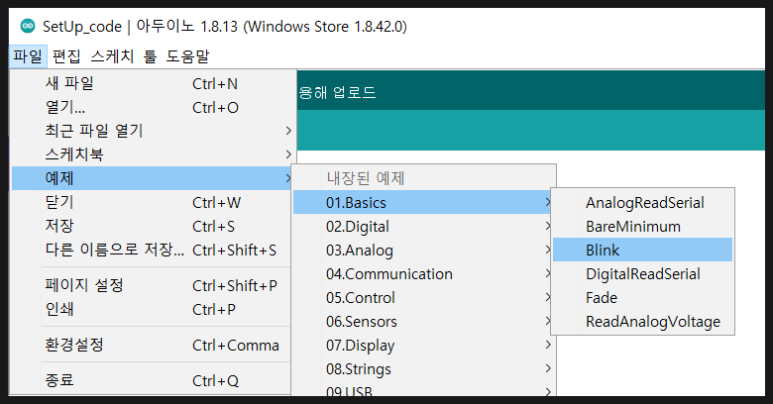The width and height of the screenshot is (773, 404).
Task: Select 새 파일 from the file menu
Action: tap(151, 83)
